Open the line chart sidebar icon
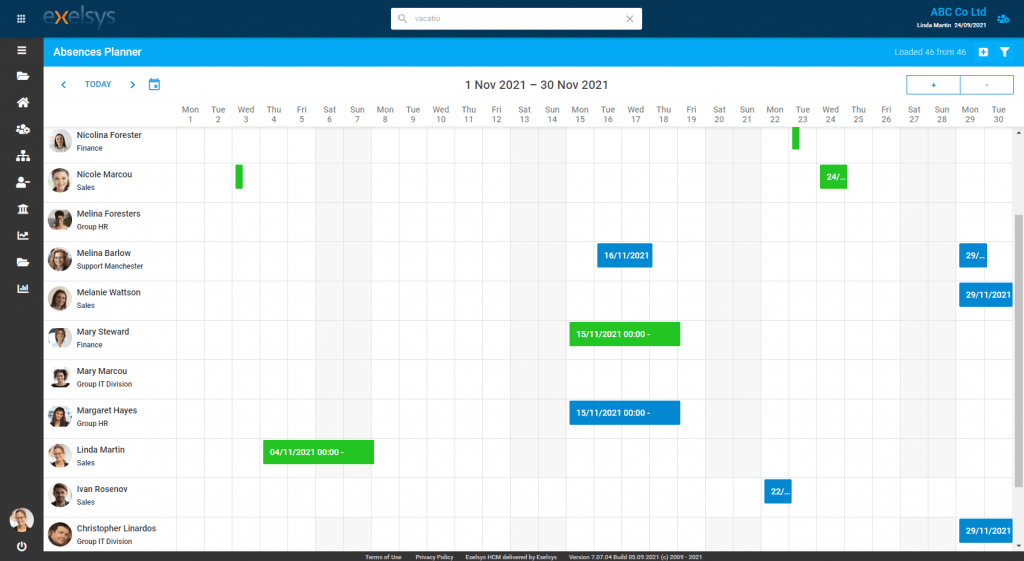The width and height of the screenshot is (1024, 561). click(x=23, y=236)
